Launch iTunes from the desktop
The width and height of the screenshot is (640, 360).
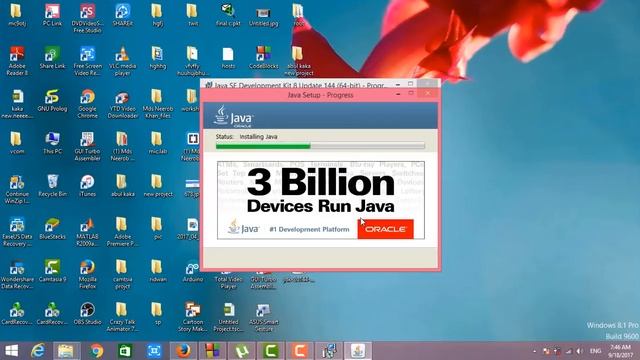click(x=87, y=186)
